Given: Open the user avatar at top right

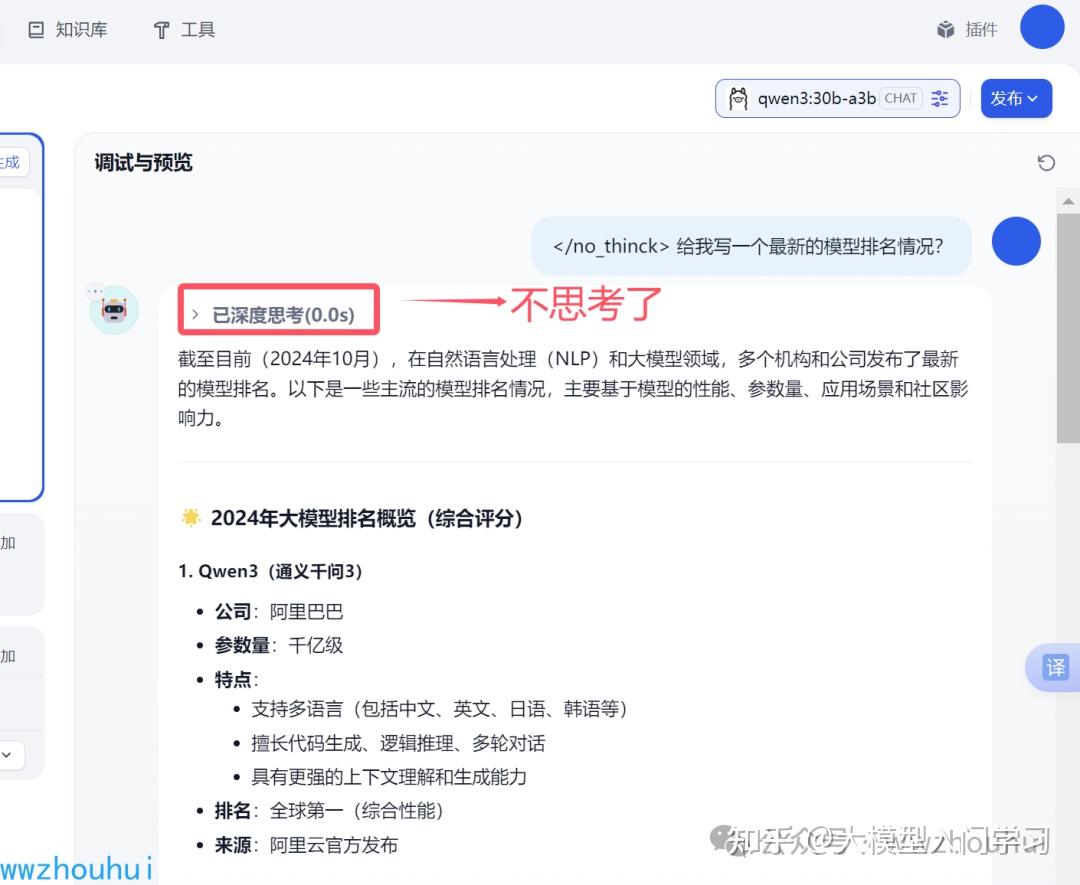Looking at the screenshot, I should [x=1042, y=27].
